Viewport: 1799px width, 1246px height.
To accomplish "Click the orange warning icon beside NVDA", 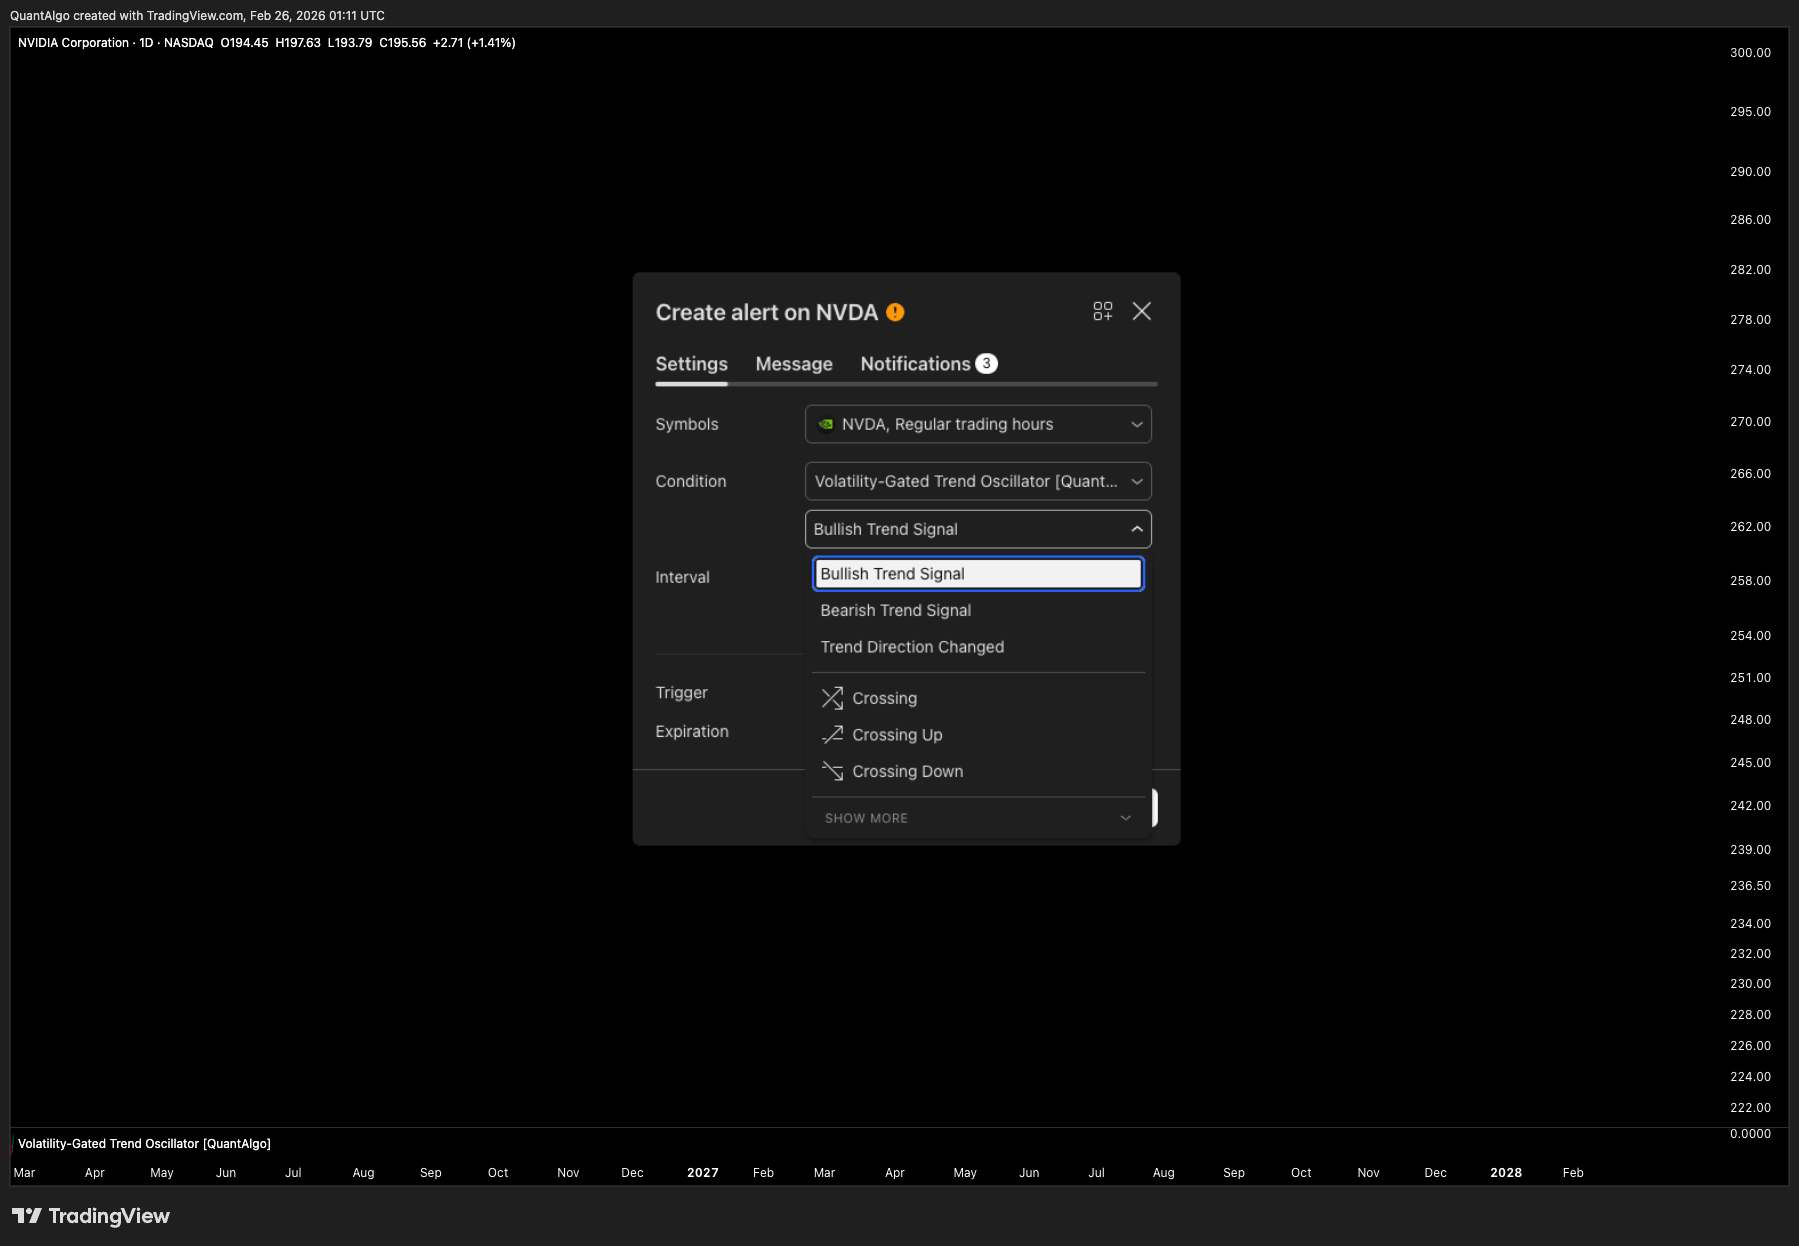I will (x=895, y=312).
